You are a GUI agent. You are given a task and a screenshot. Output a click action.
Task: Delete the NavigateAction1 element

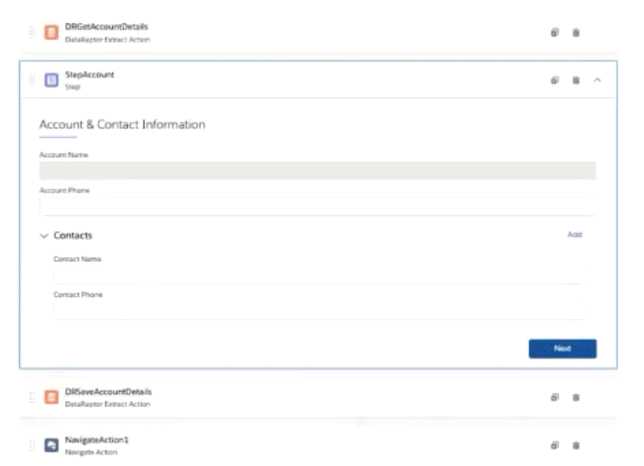[576, 445]
